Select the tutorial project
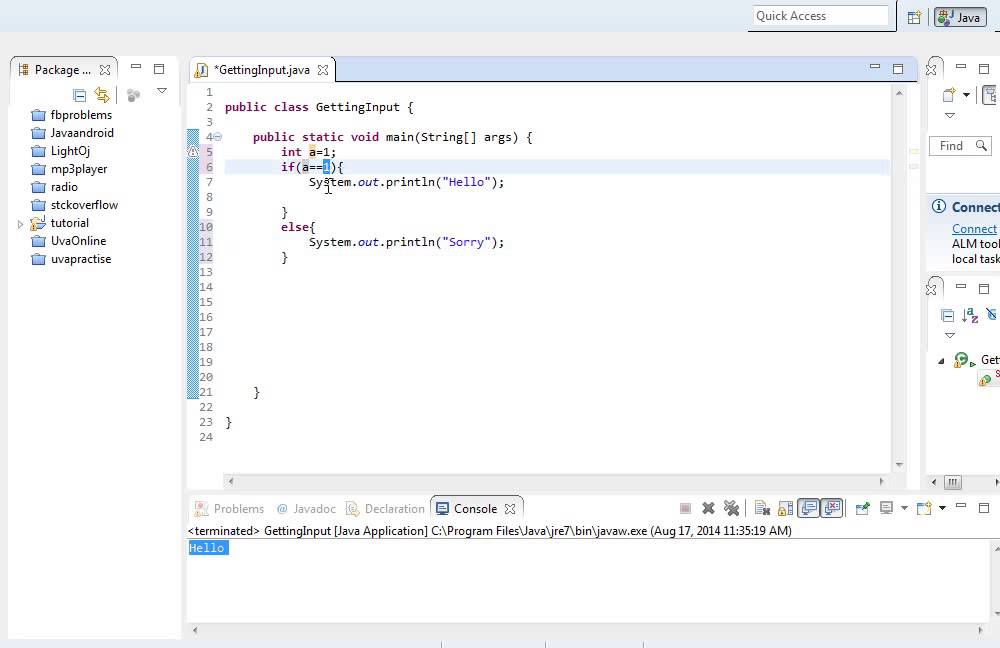This screenshot has width=1000, height=648. (x=60, y=223)
